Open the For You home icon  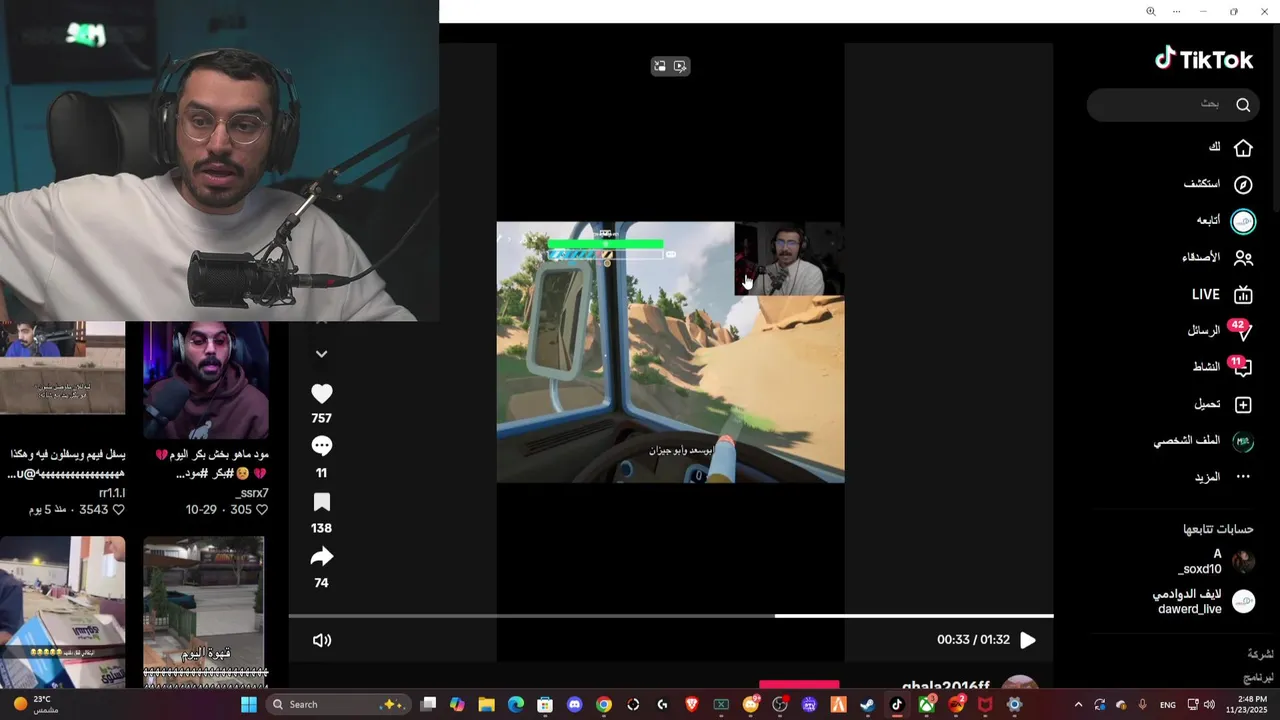click(x=1243, y=148)
